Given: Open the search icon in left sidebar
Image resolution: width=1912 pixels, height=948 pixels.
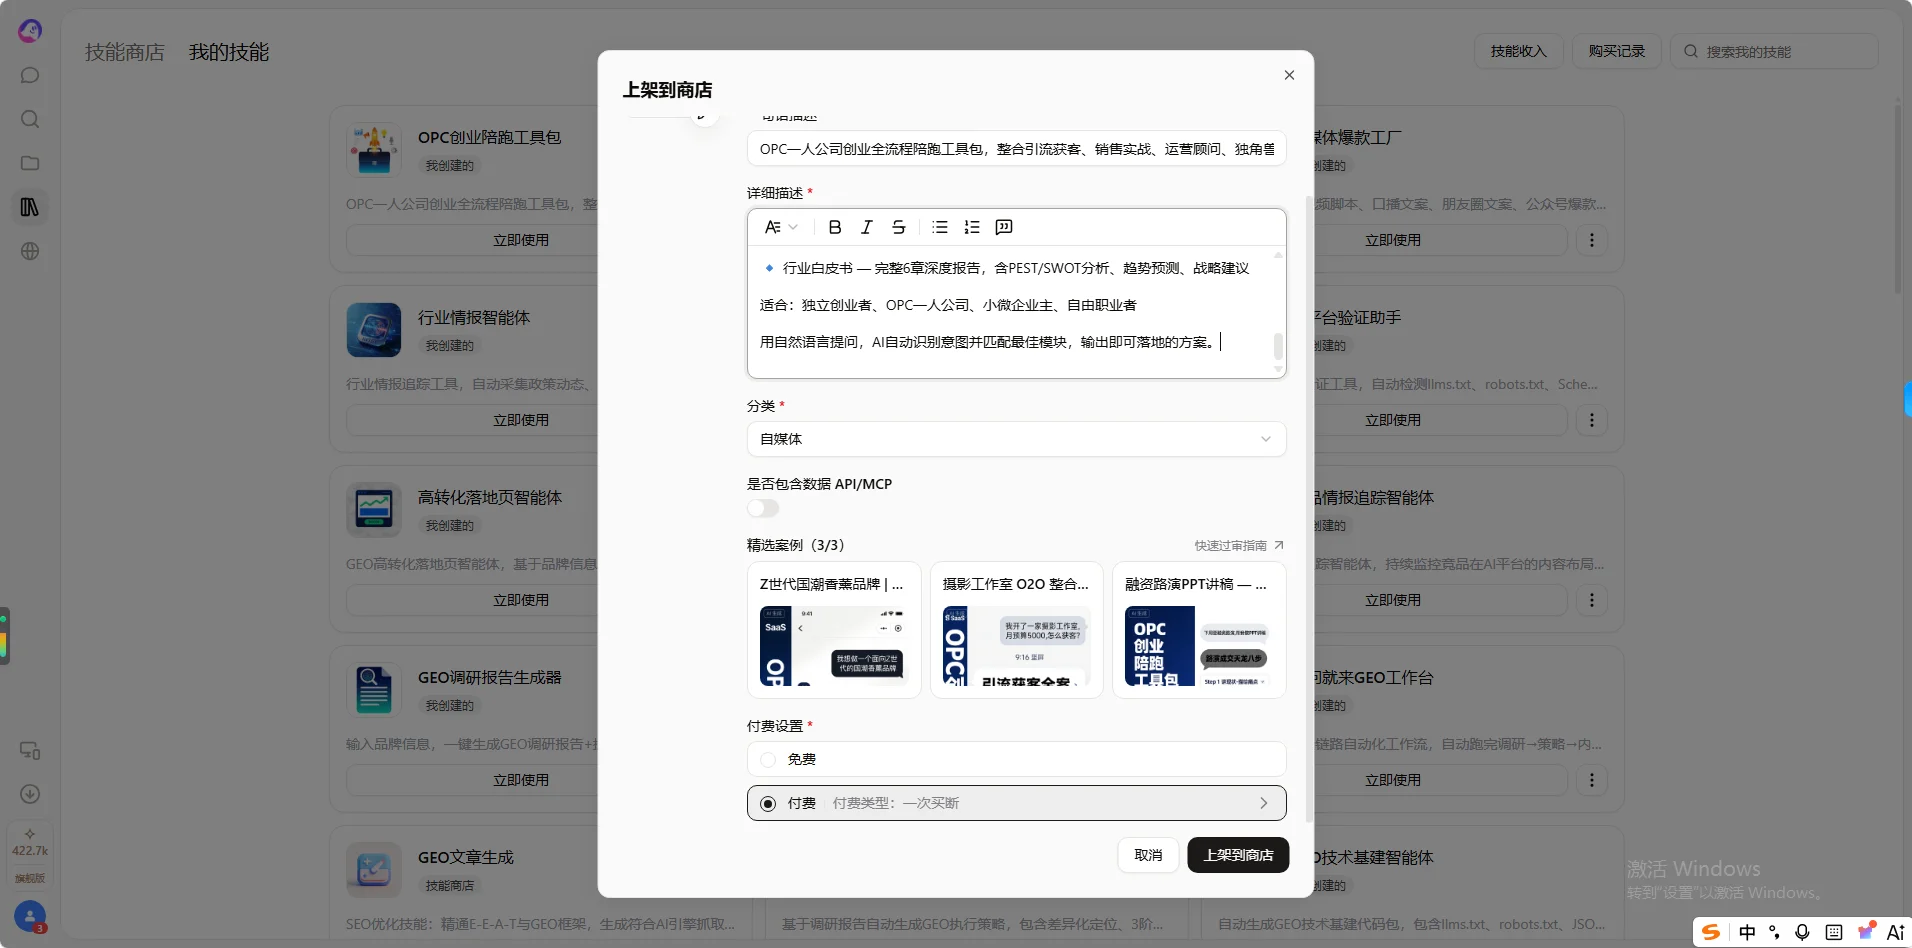Looking at the screenshot, I should point(30,119).
